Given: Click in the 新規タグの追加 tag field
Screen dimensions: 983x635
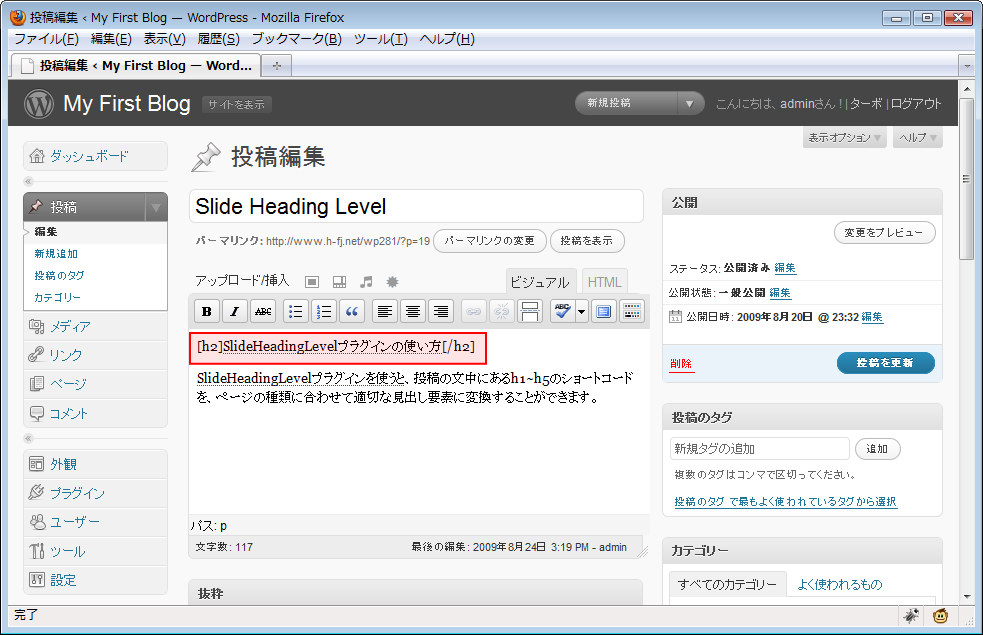Looking at the screenshot, I should pos(760,449).
